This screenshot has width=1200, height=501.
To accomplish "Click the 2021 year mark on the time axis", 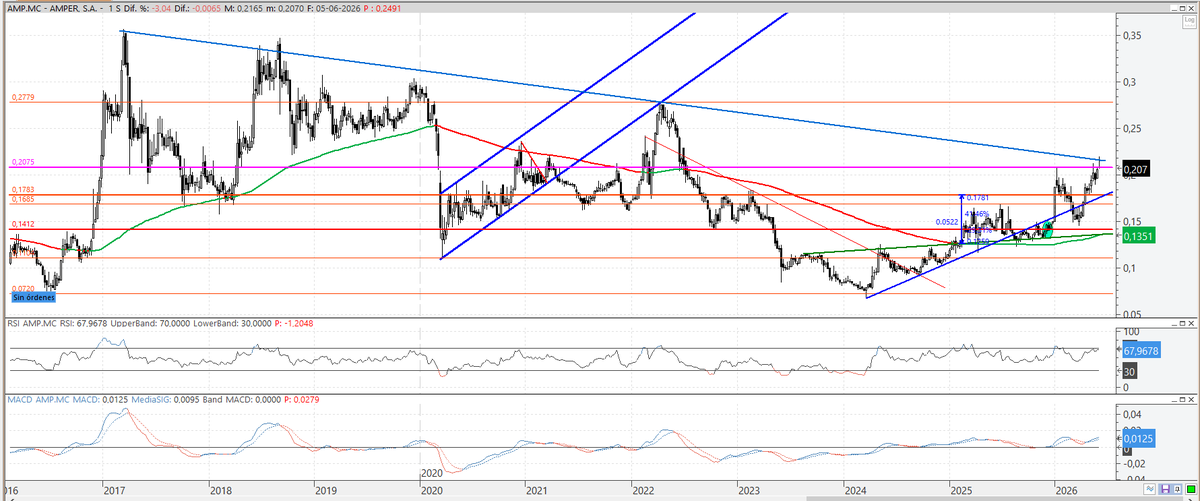I will click(x=536, y=490).
